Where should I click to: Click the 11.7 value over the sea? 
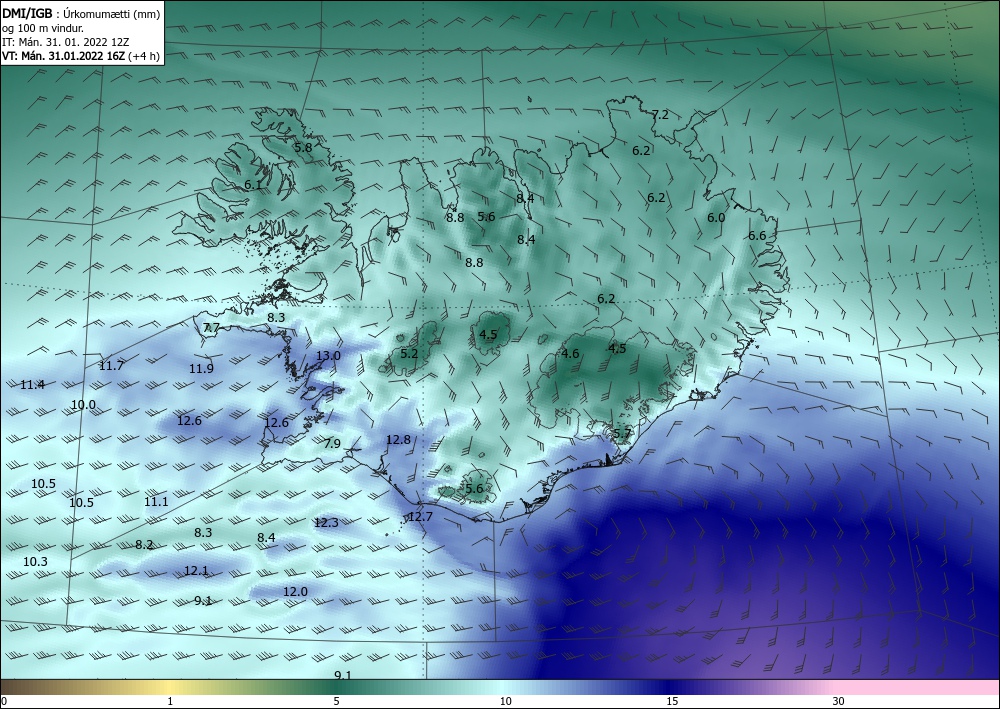112,366
